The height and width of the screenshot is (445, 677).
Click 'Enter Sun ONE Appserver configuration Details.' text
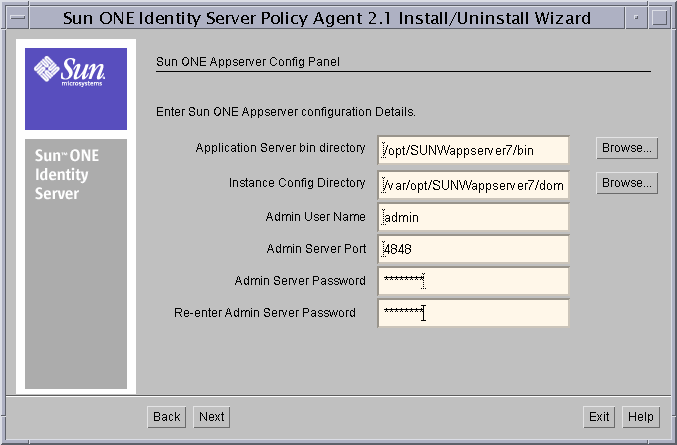click(x=285, y=112)
